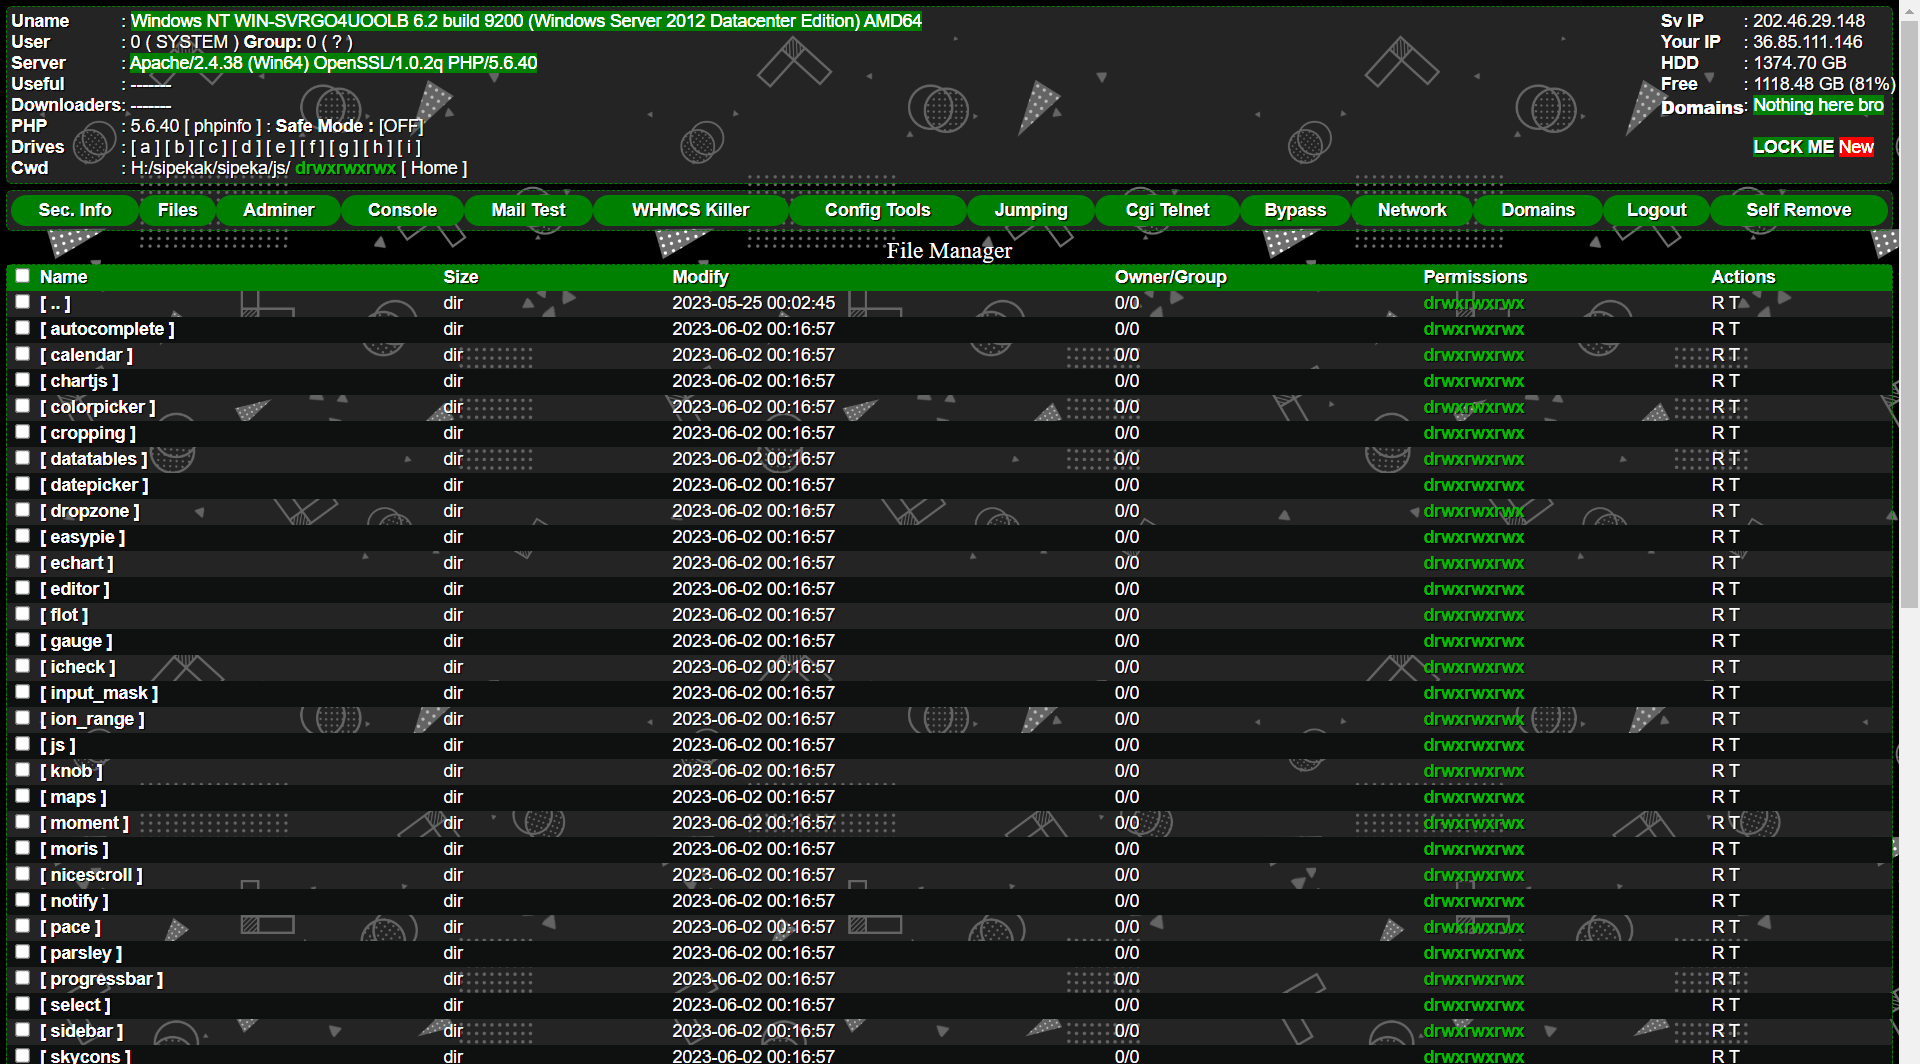The width and height of the screenshot is (1920, 1064).
Task: Click the R action for autocomplete
Action: point(1717,329)
